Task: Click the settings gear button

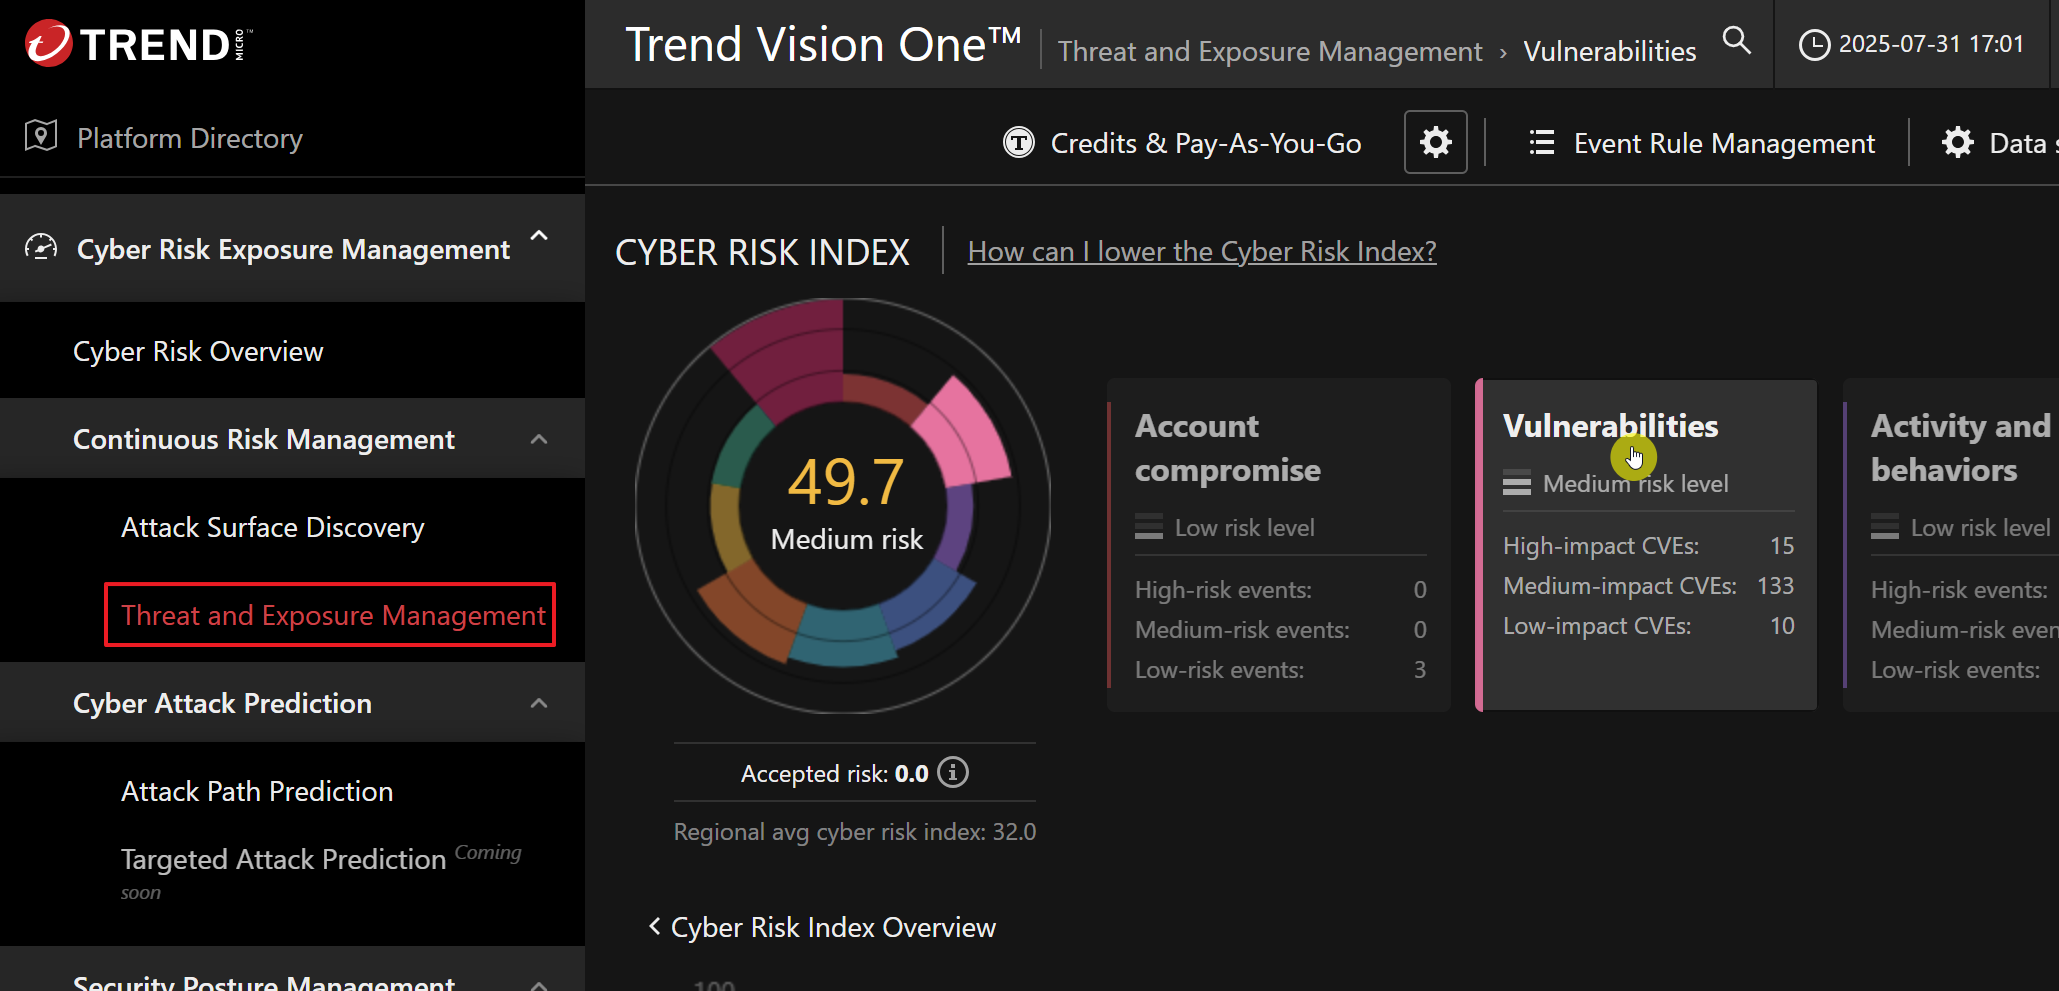Action: (x=1435, y=143)
